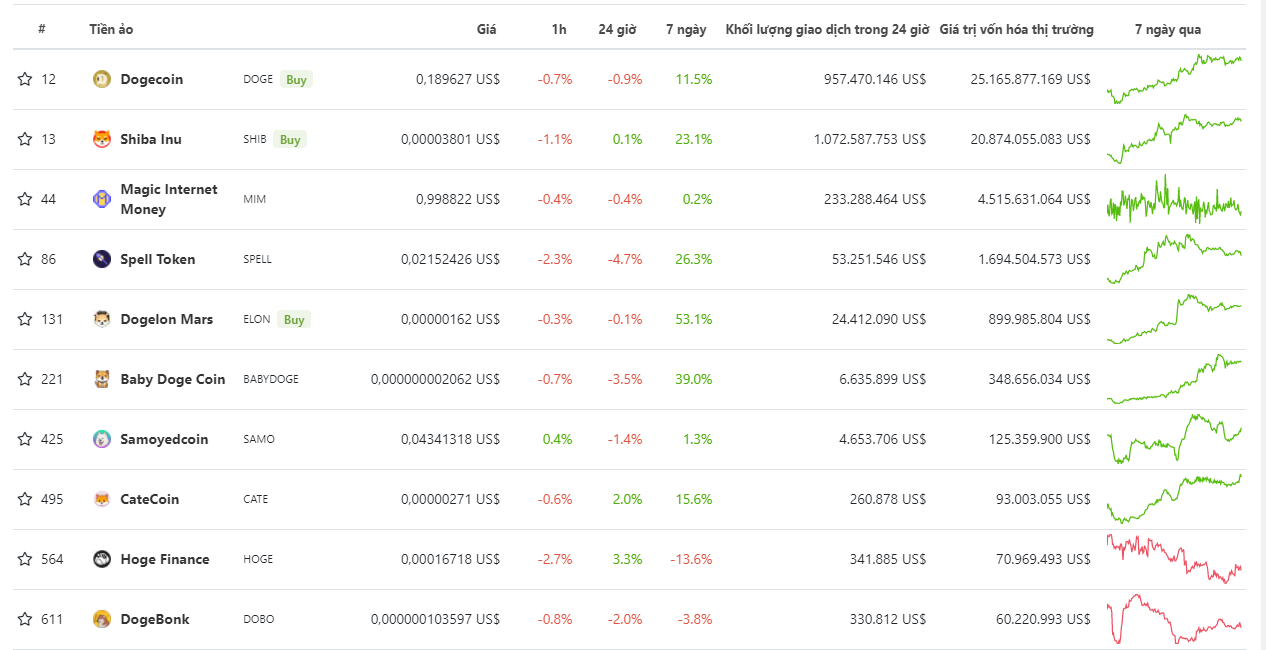Star Dogecoin to add it to watchlist

pos(24,79)
